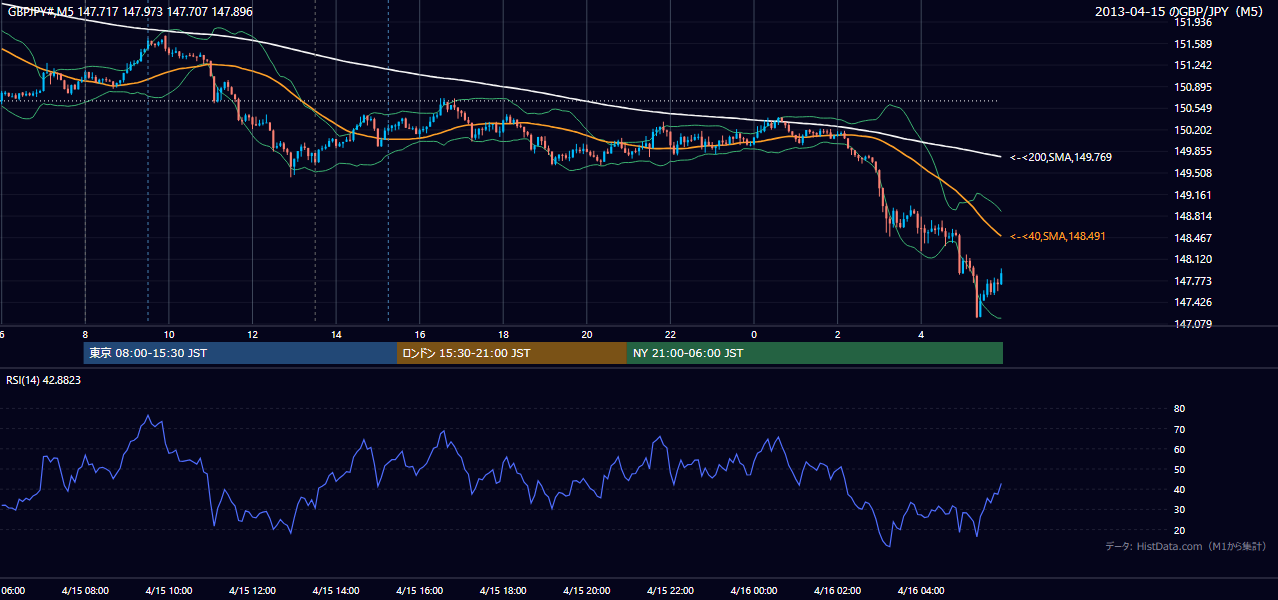Click the 4/15 08:00 time label
The height and width of the screenshot is (600, 1278).
point(85,591)
